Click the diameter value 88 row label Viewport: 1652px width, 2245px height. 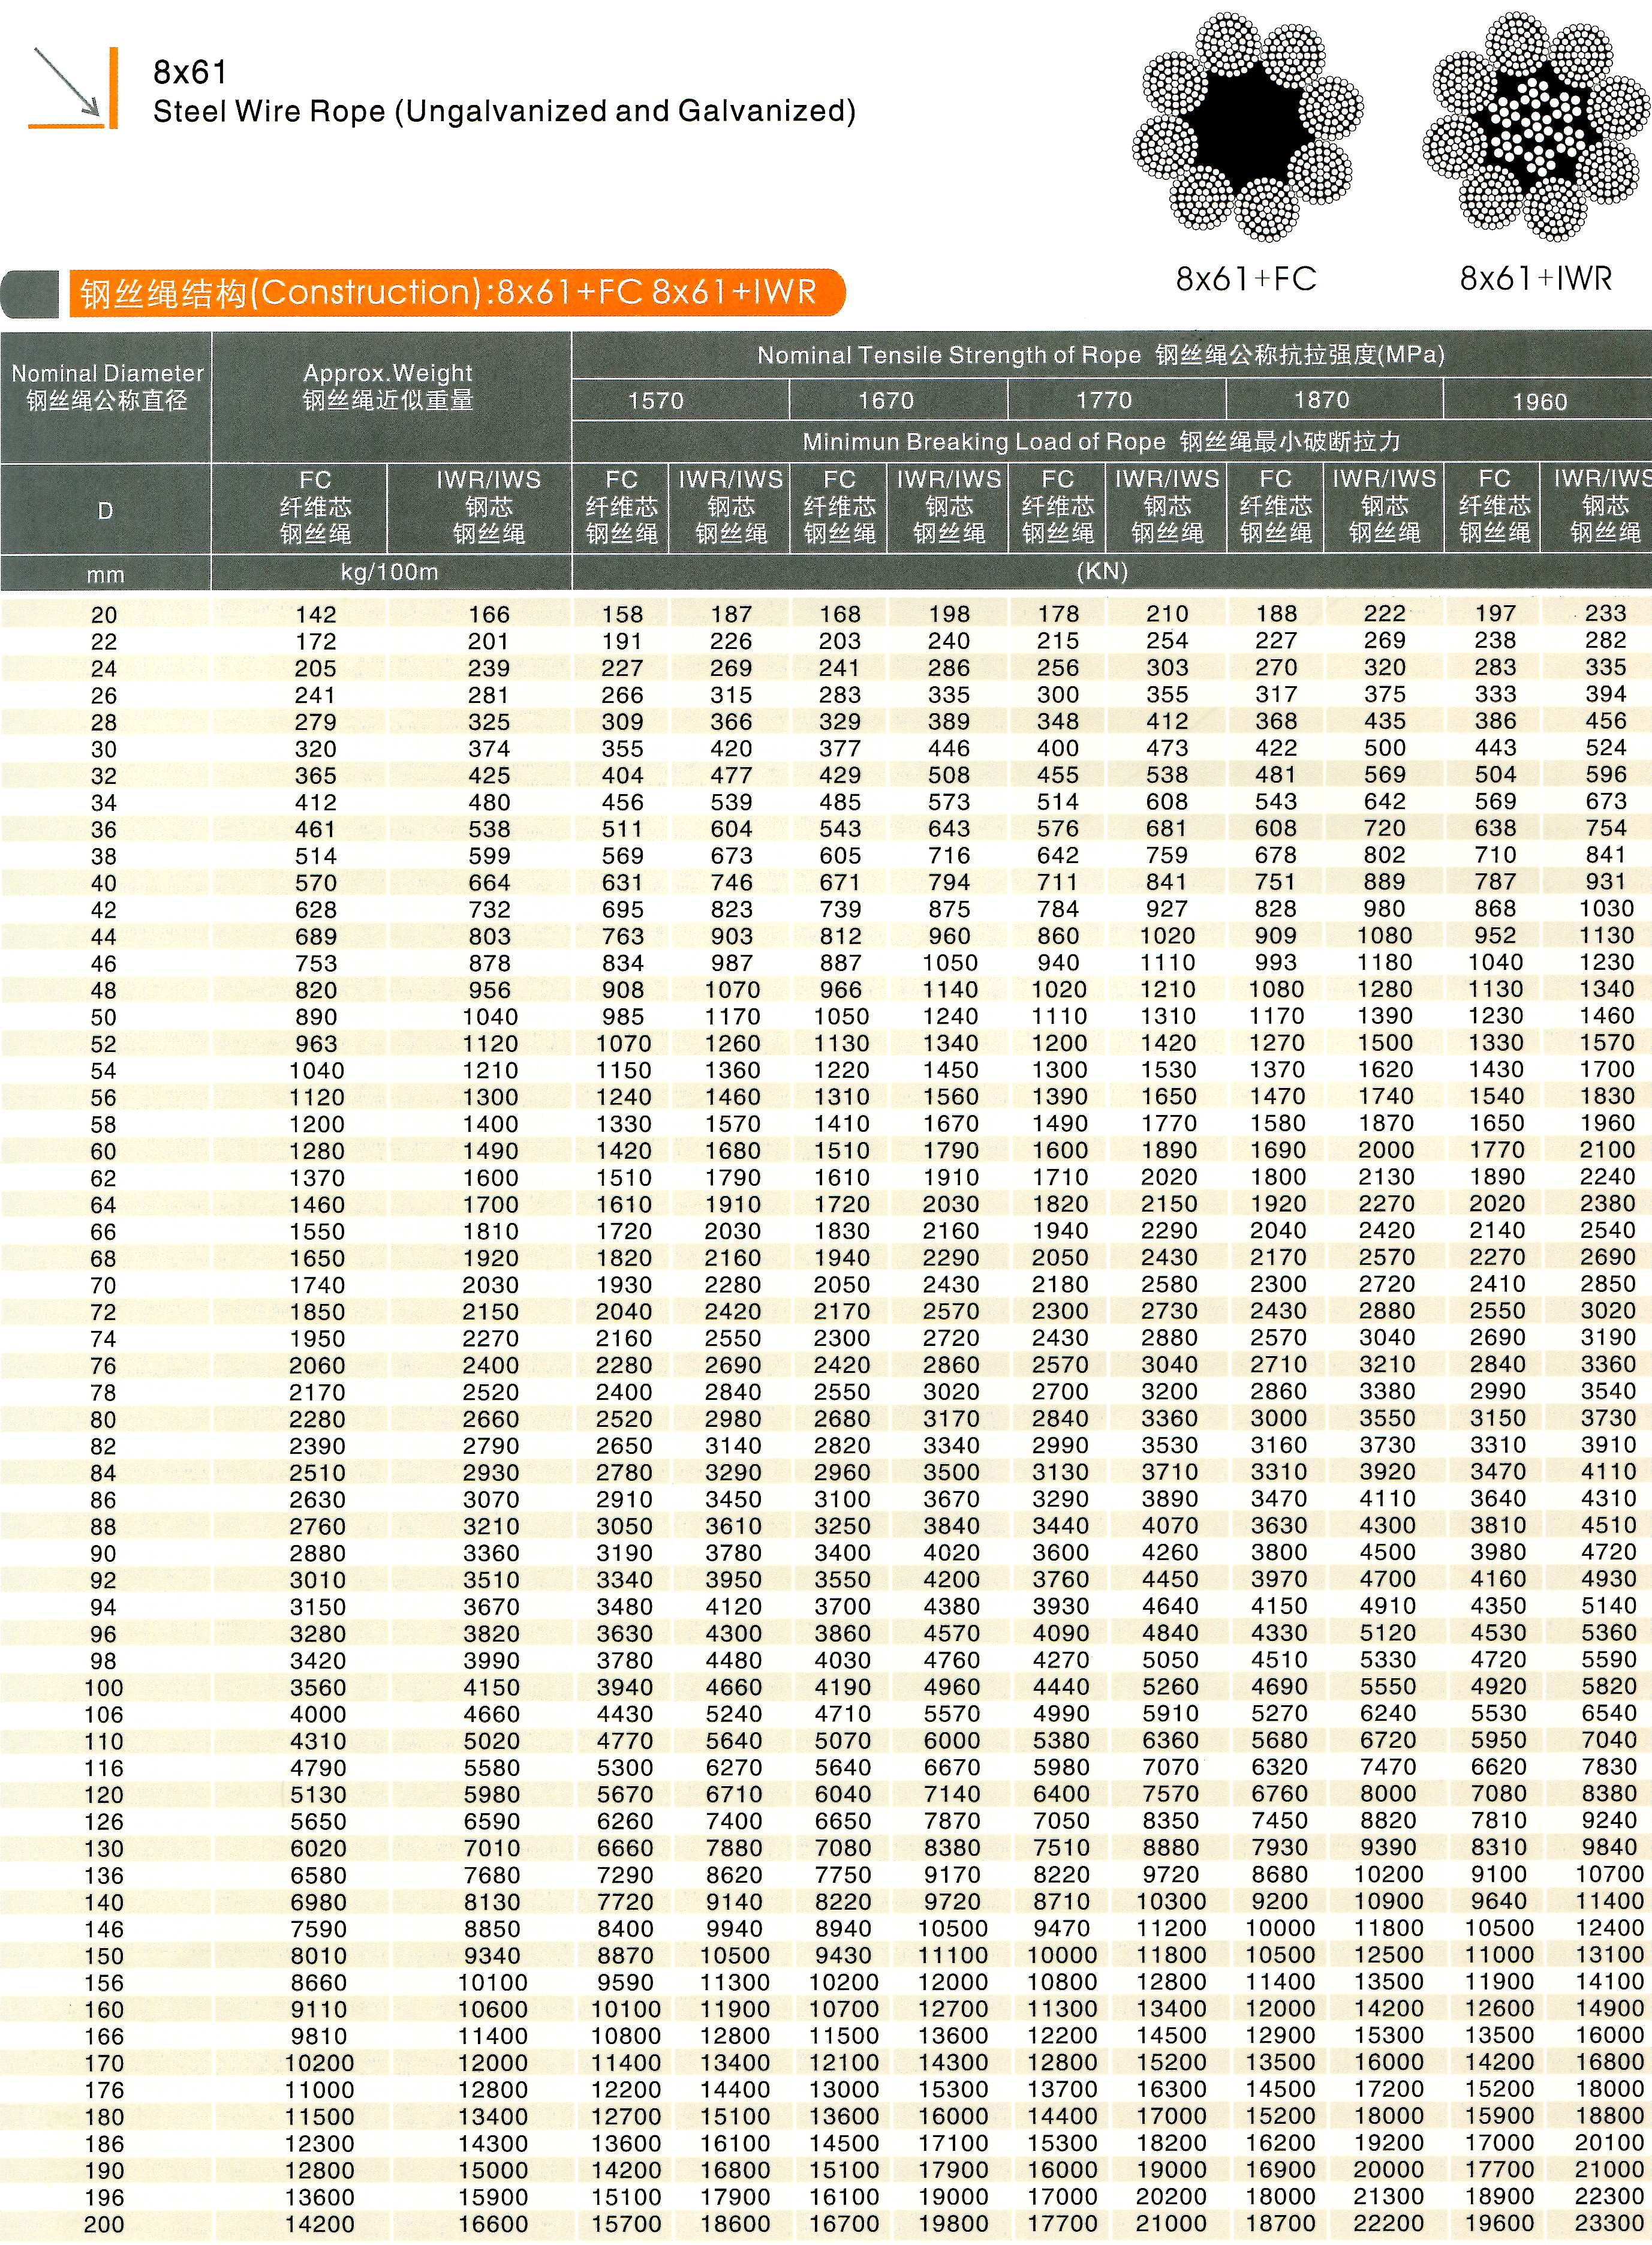click(x=104, y=1527)
